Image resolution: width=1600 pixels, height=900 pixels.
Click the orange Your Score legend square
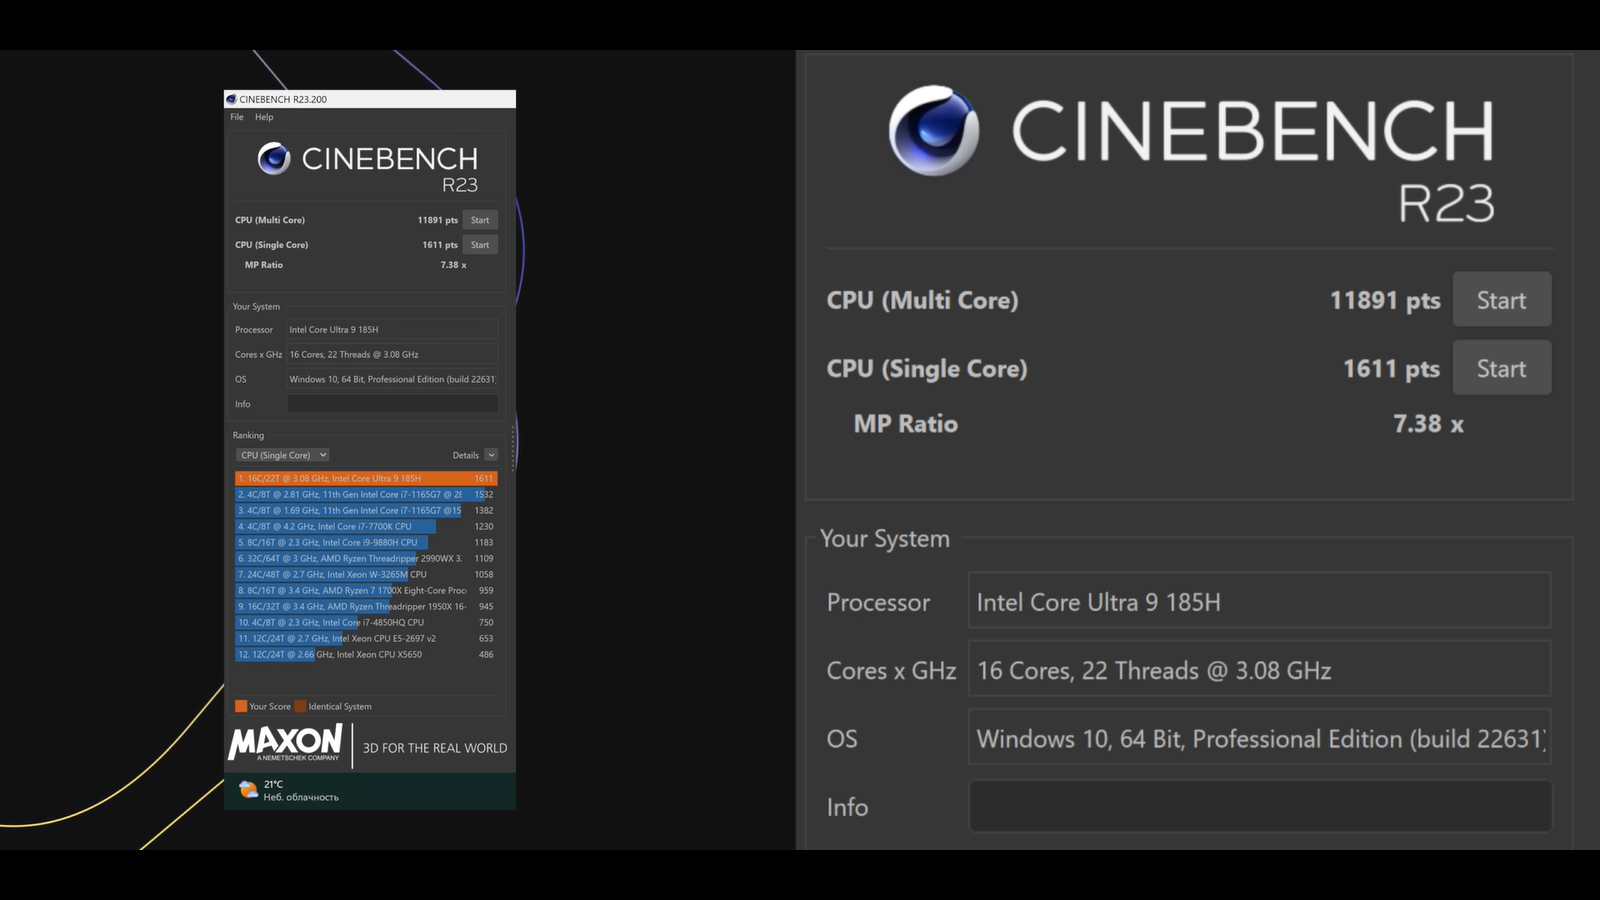[x=240, y=706]
